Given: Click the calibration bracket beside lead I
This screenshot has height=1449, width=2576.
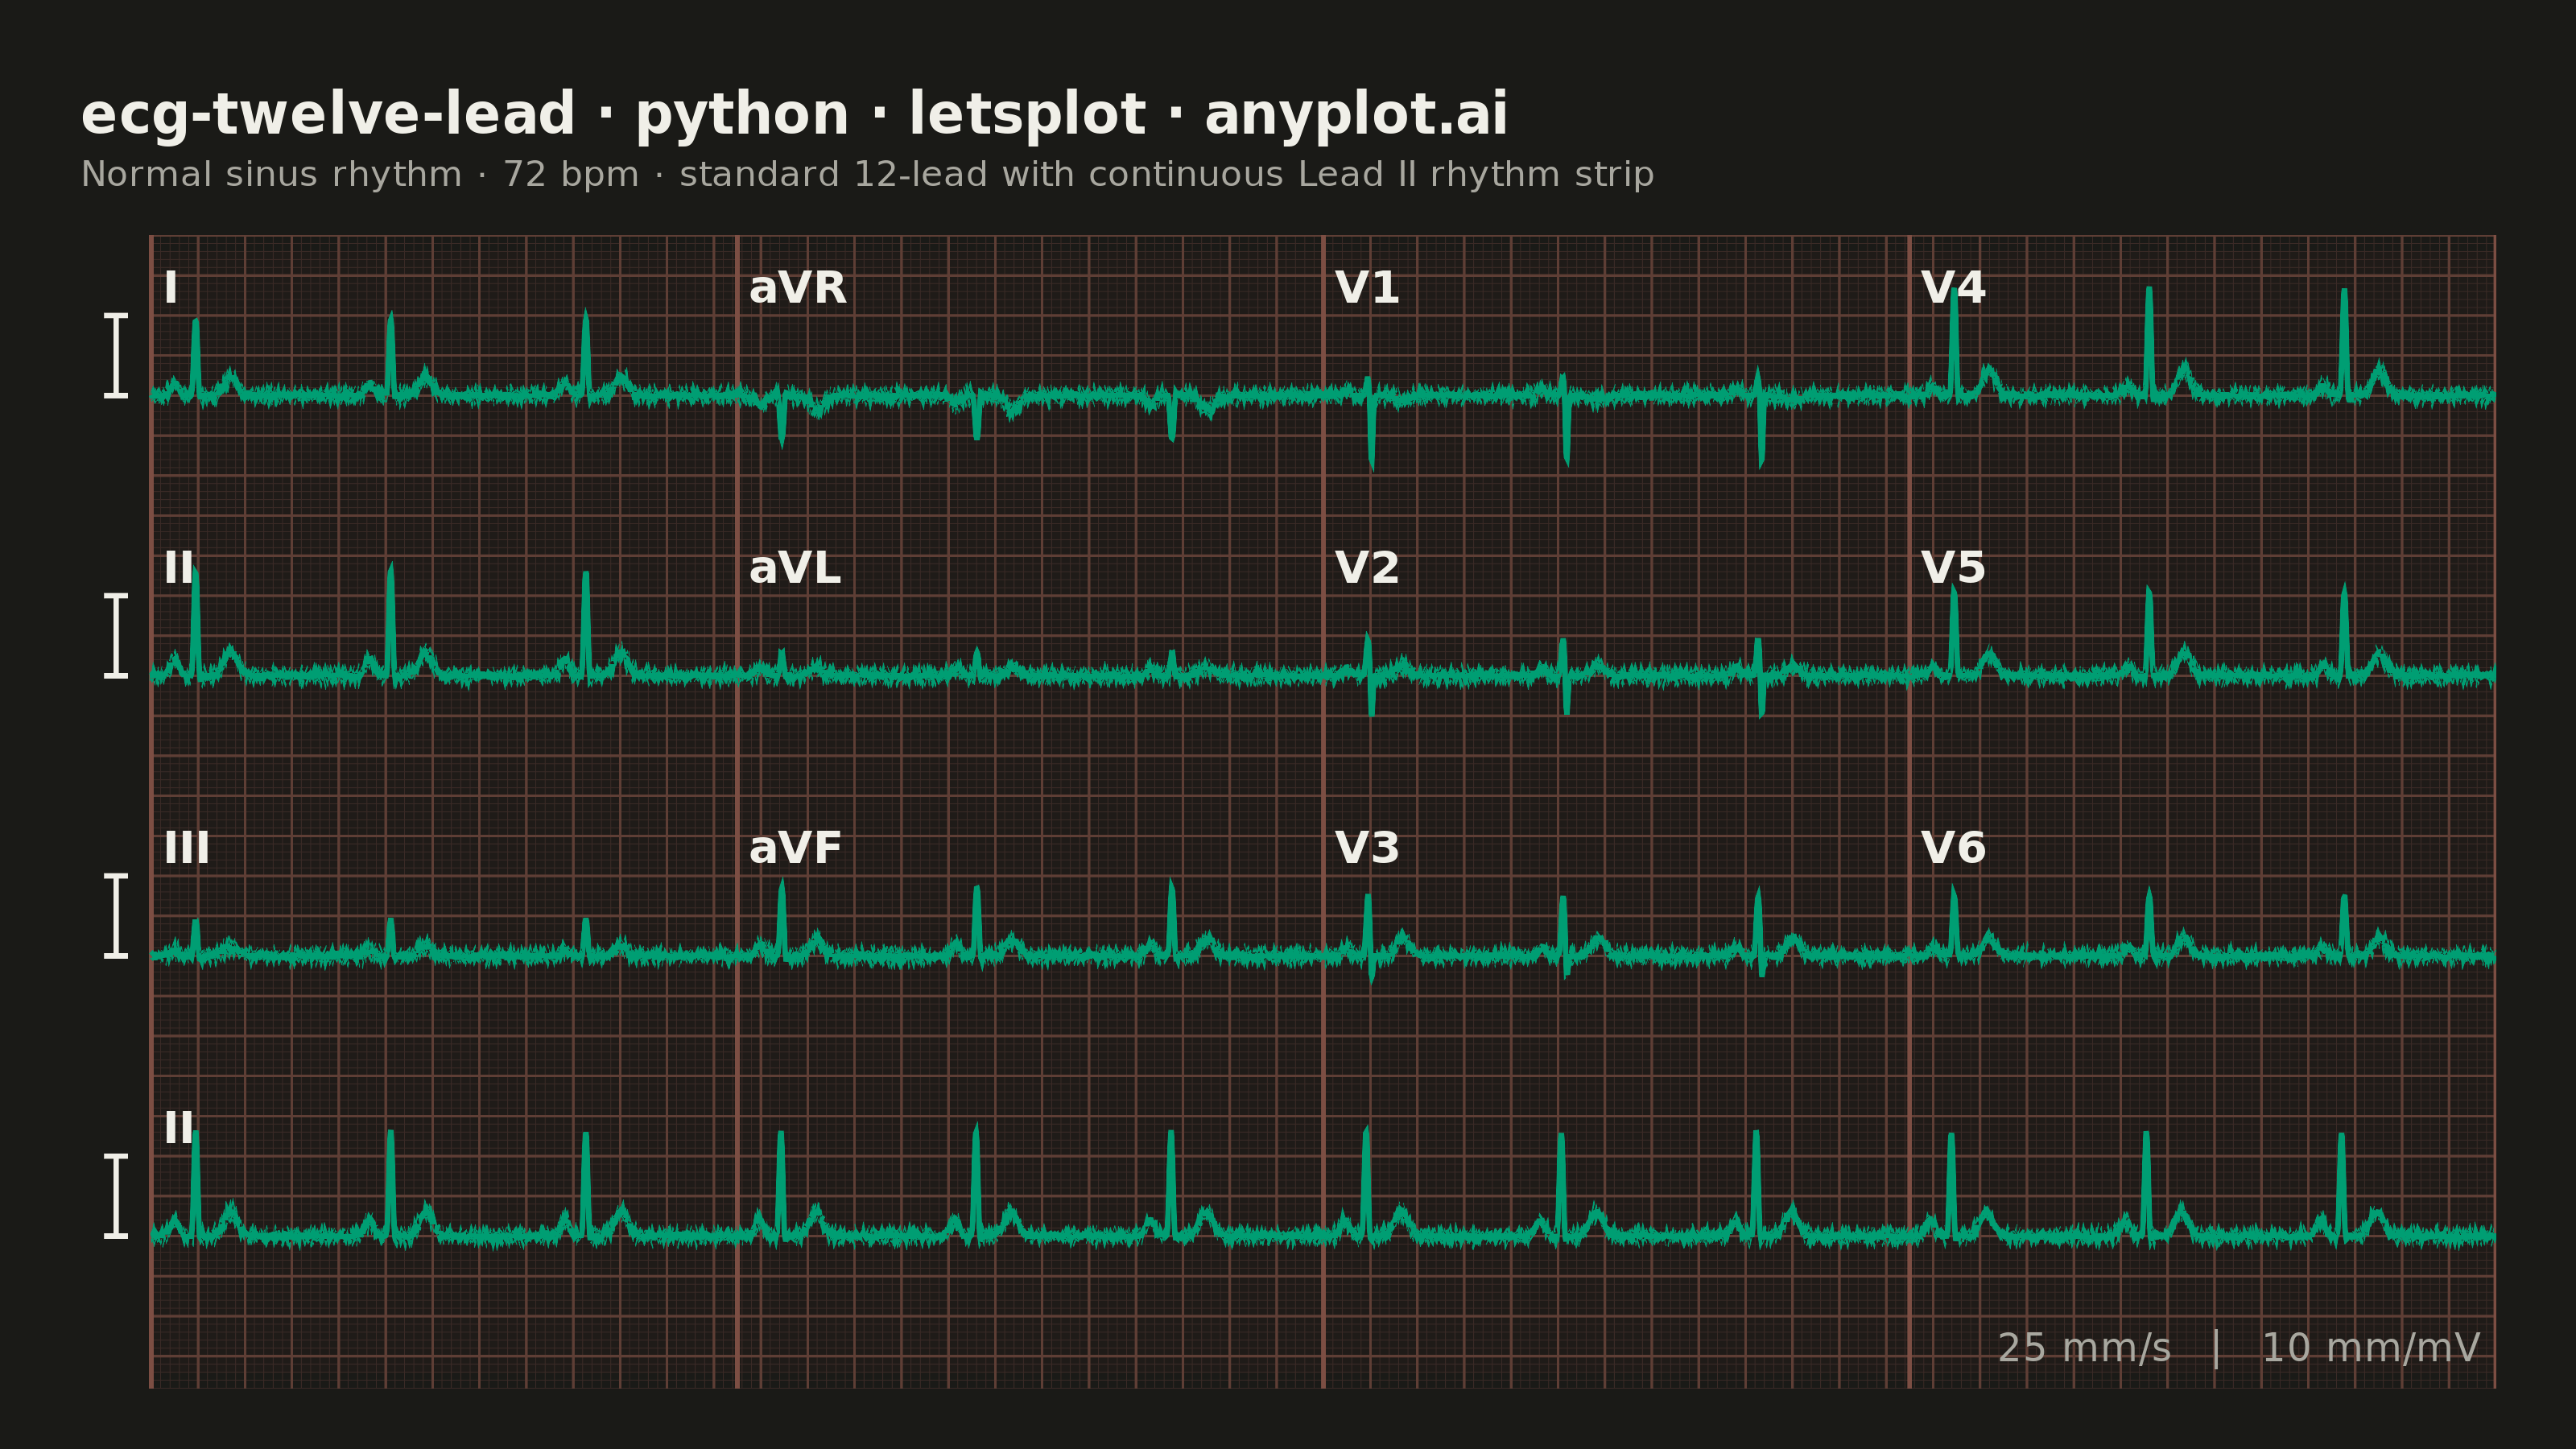Looking at the screenshot, I should click(x=116, y=355).
